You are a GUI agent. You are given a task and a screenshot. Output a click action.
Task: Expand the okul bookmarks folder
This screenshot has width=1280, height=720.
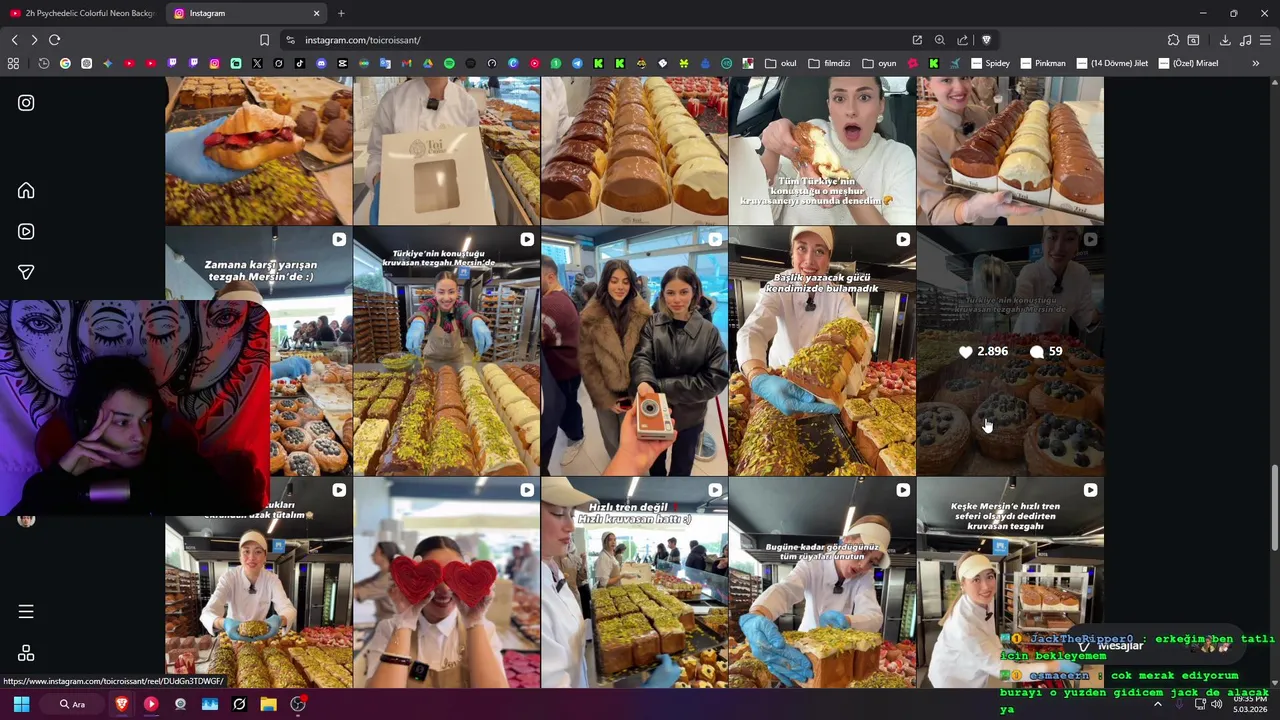pos(781,63)
